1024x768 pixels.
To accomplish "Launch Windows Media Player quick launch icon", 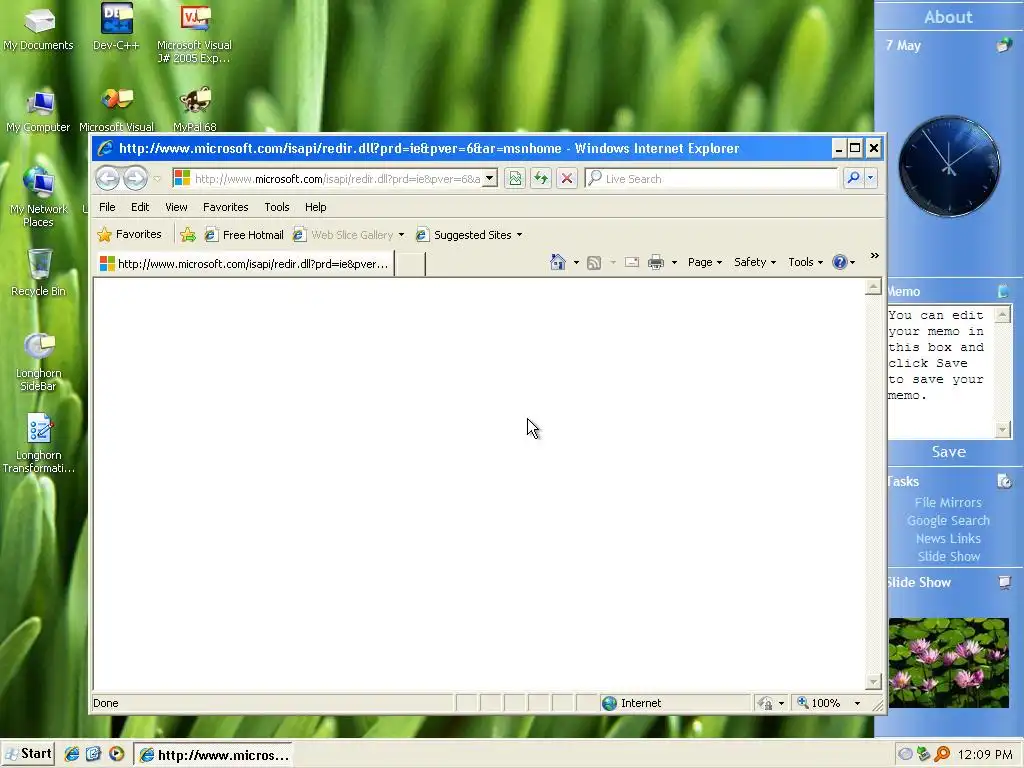I will pos(116,754).
